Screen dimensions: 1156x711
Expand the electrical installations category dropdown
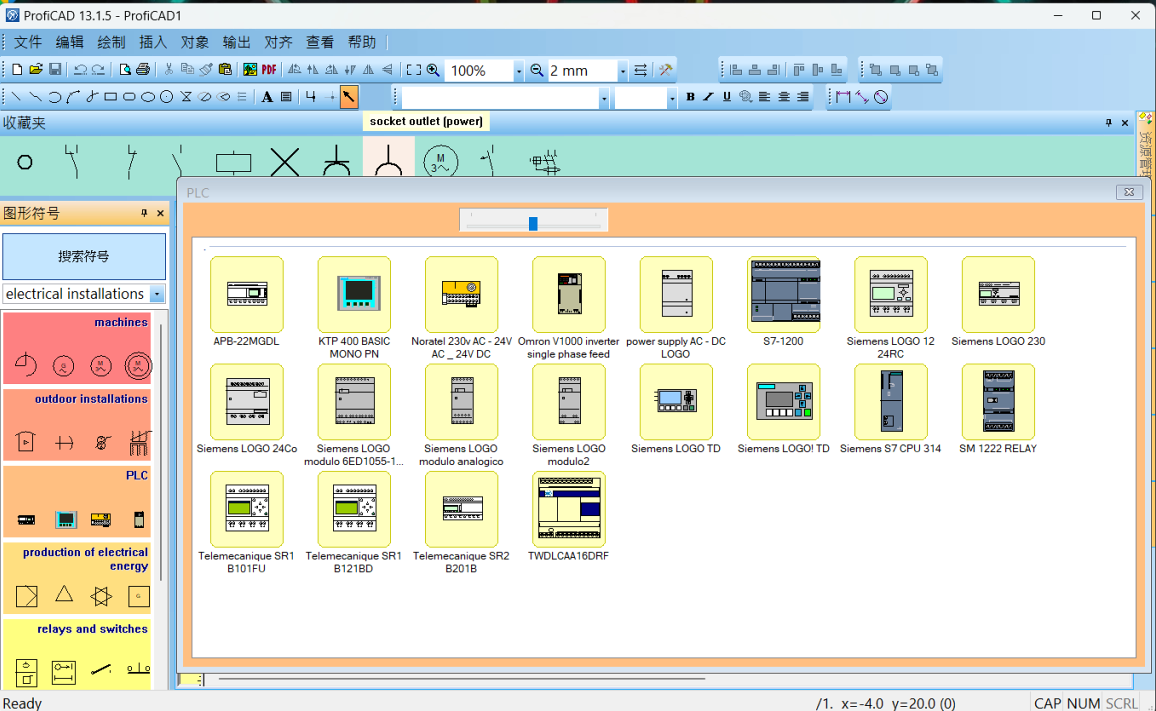pos(157,294)
